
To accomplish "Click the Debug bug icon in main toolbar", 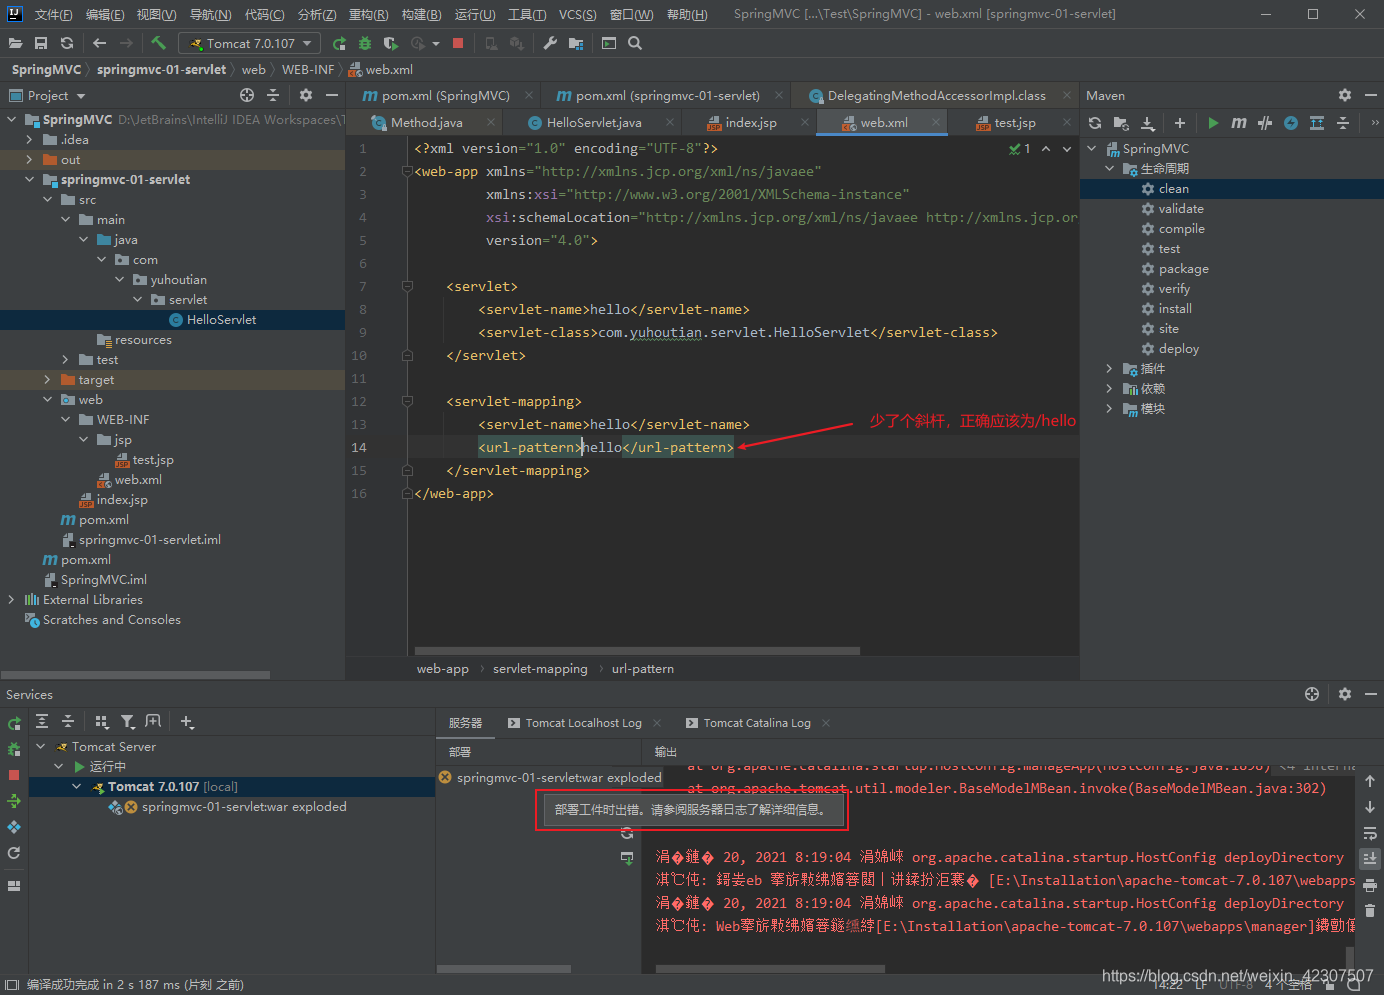I will (365, 43).
